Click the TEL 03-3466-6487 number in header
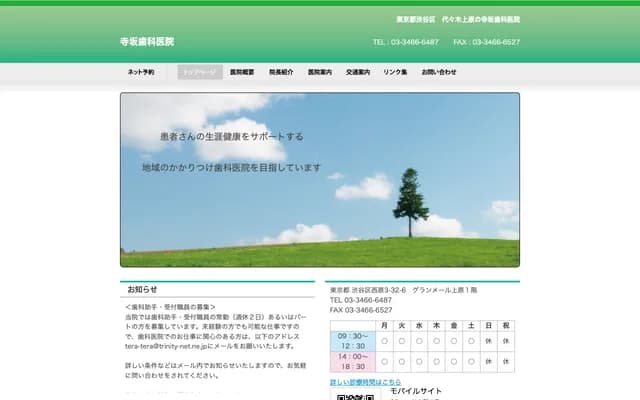The image size is (640, 400). tap(405, 42)
